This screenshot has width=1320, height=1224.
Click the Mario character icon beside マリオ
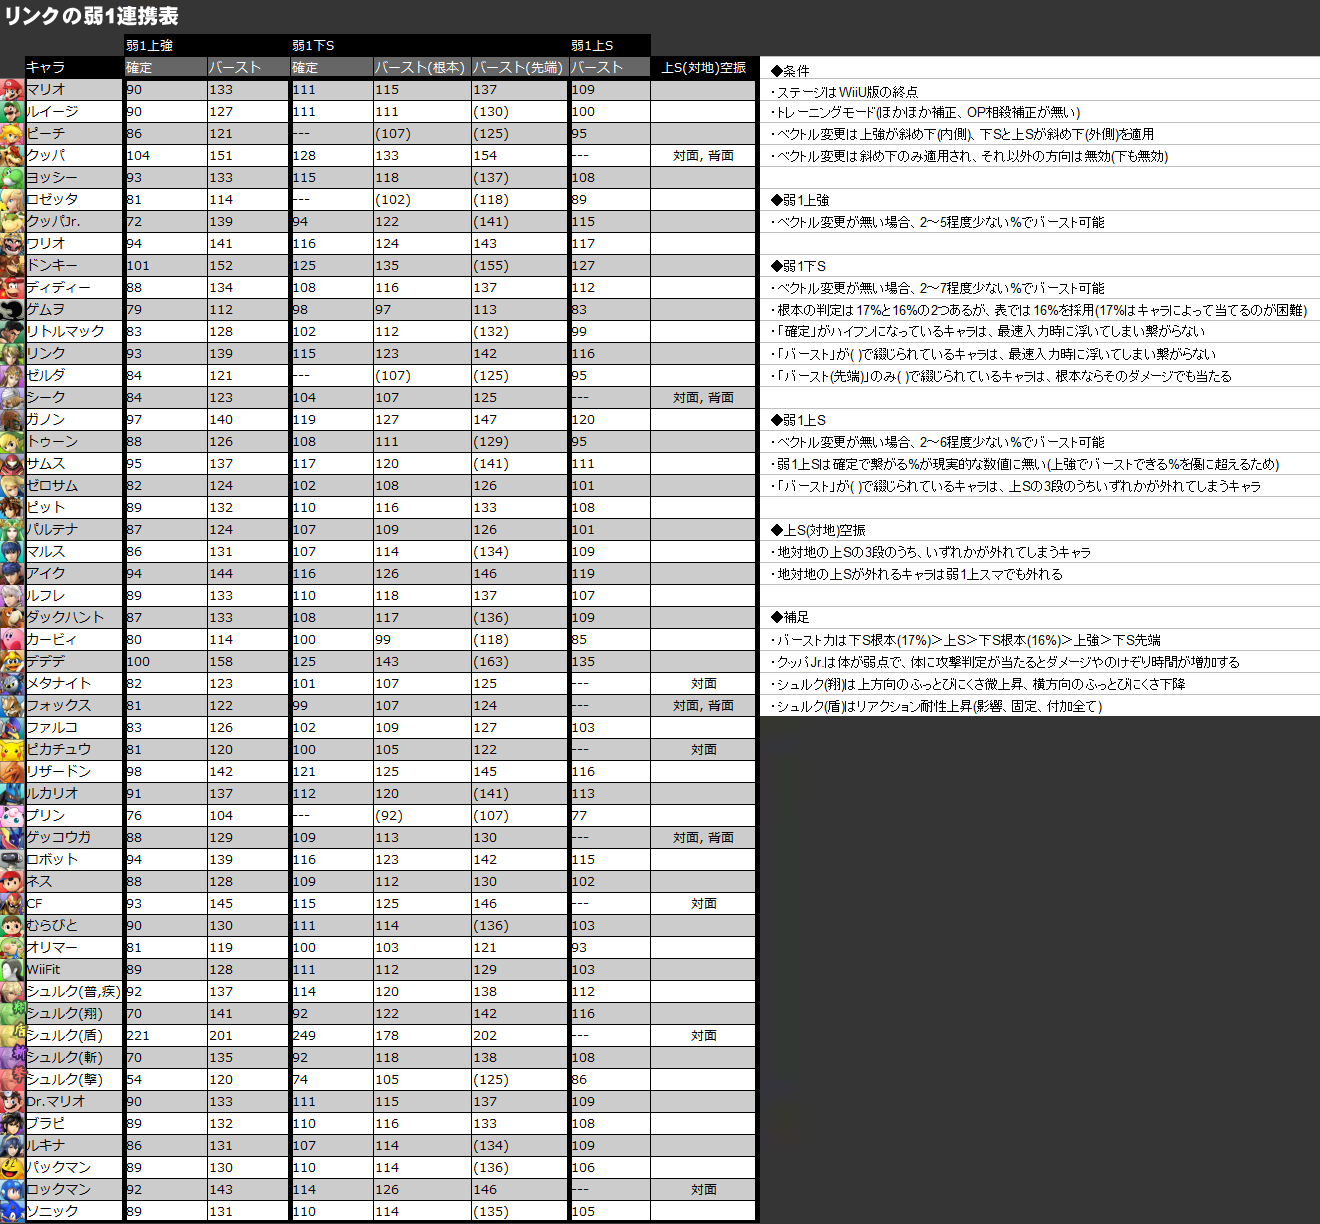coord(12,89)
